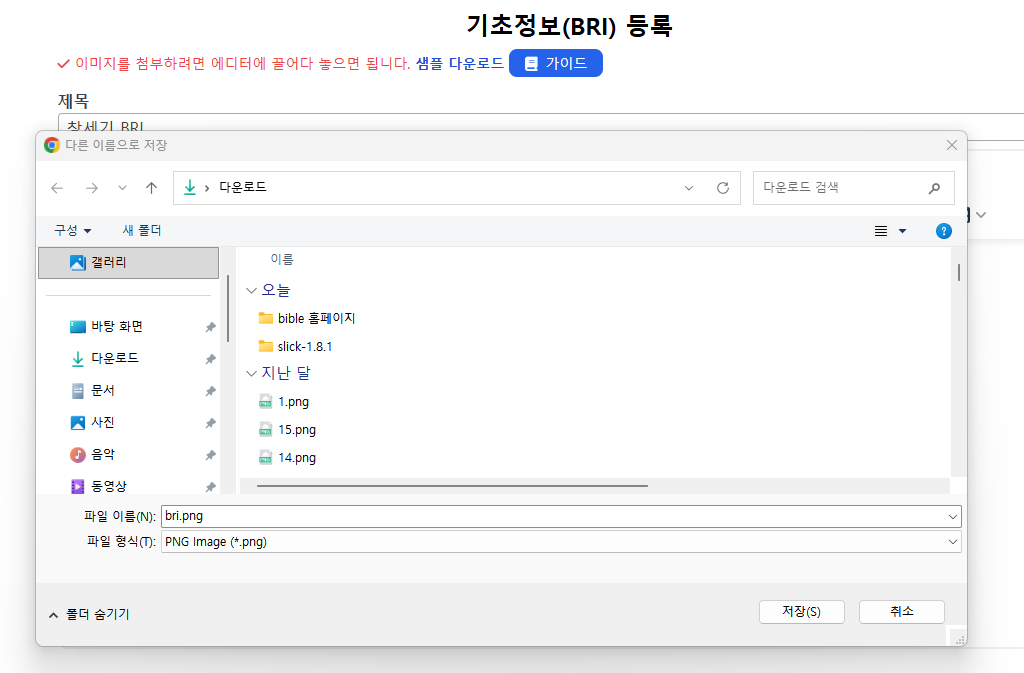Expand the file type dropdown
This screenshot has height=673, width=1024.
pos(952,542)
